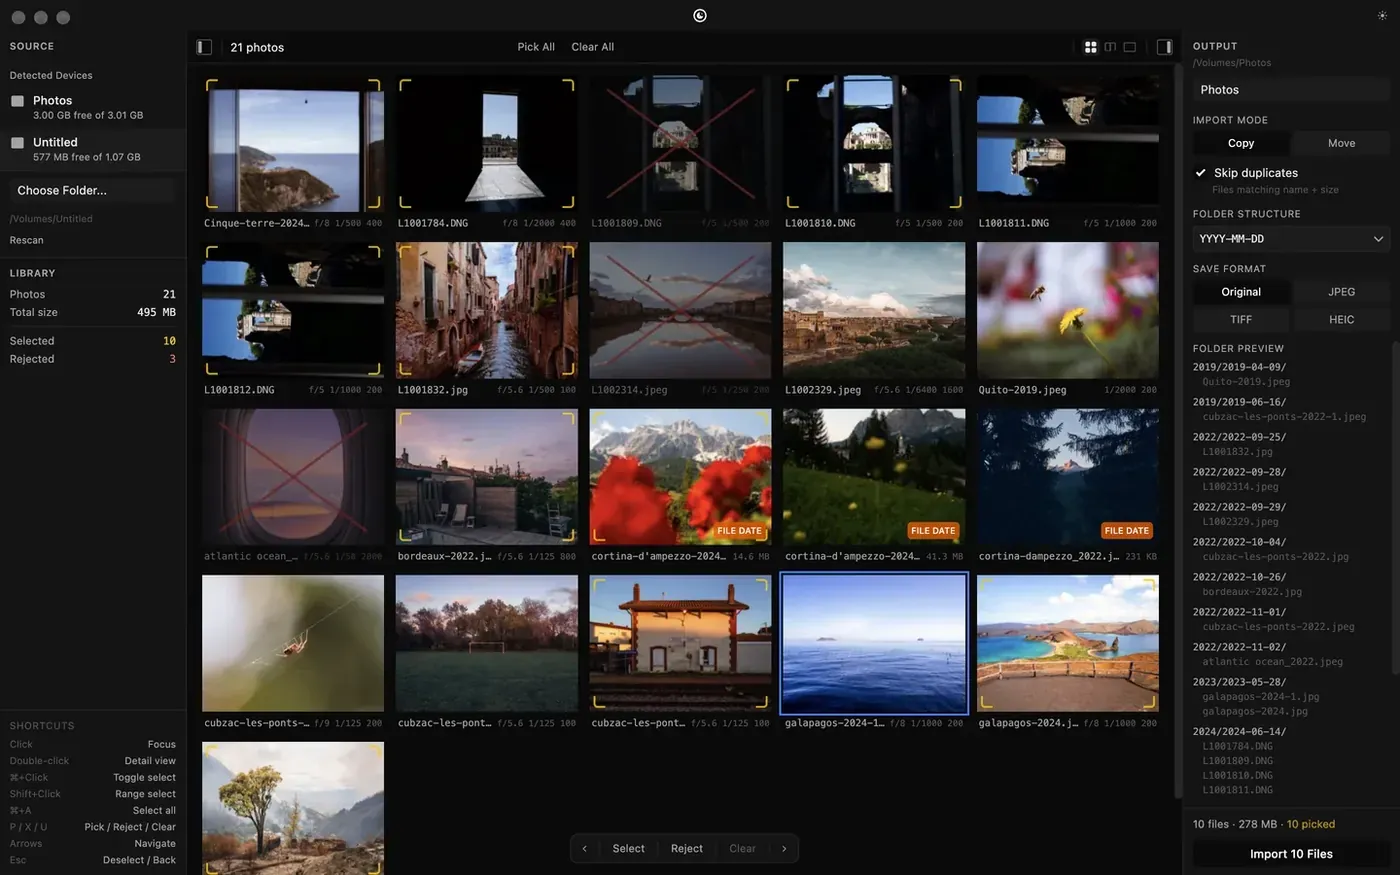Viewport: 1400px width, 875px height.
Task: Select the galapagos-2024.j… coastal thumbnail
Action: point(1068,643)
